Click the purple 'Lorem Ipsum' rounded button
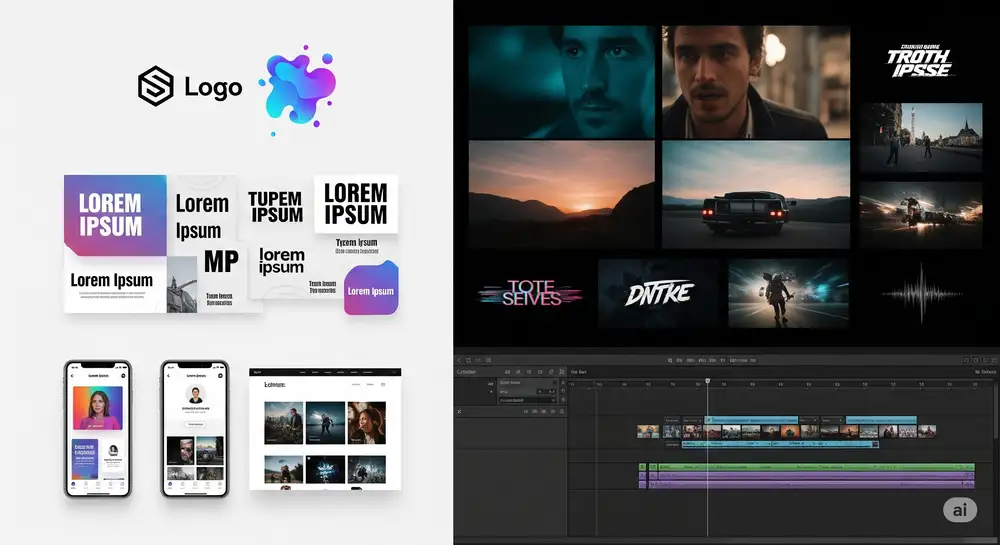 tap(371, 290)
